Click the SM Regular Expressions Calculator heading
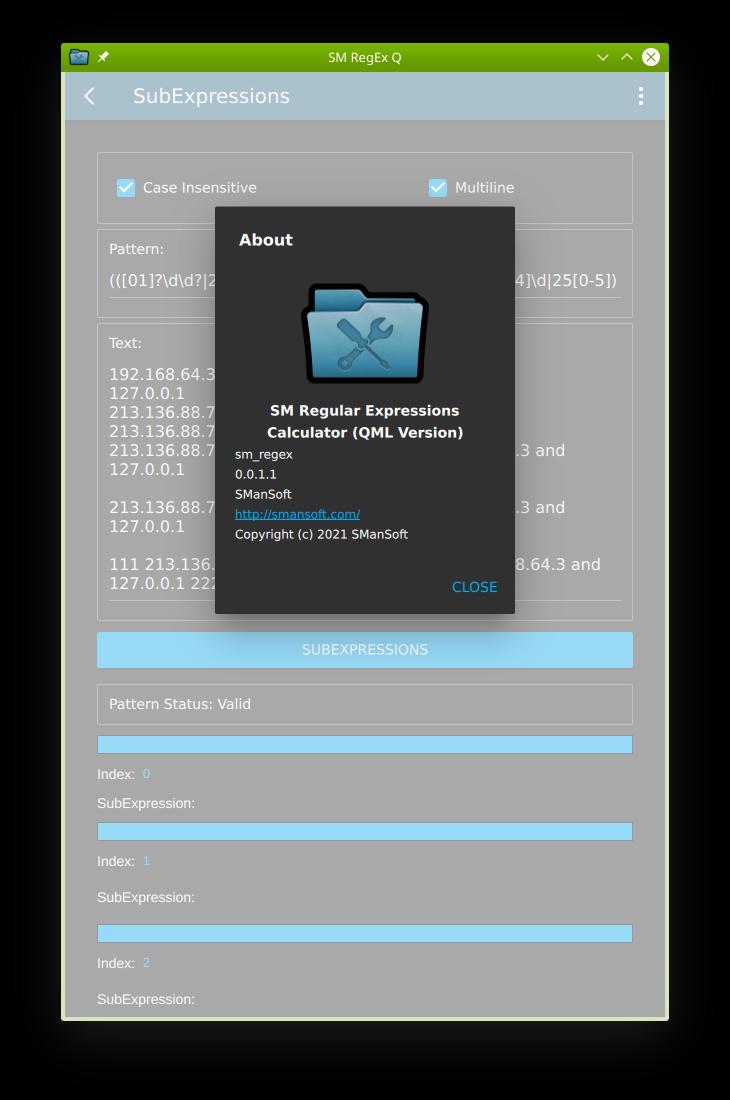Image resolution: width=730 pixels, height=1100 pixels. coord(365,422)
